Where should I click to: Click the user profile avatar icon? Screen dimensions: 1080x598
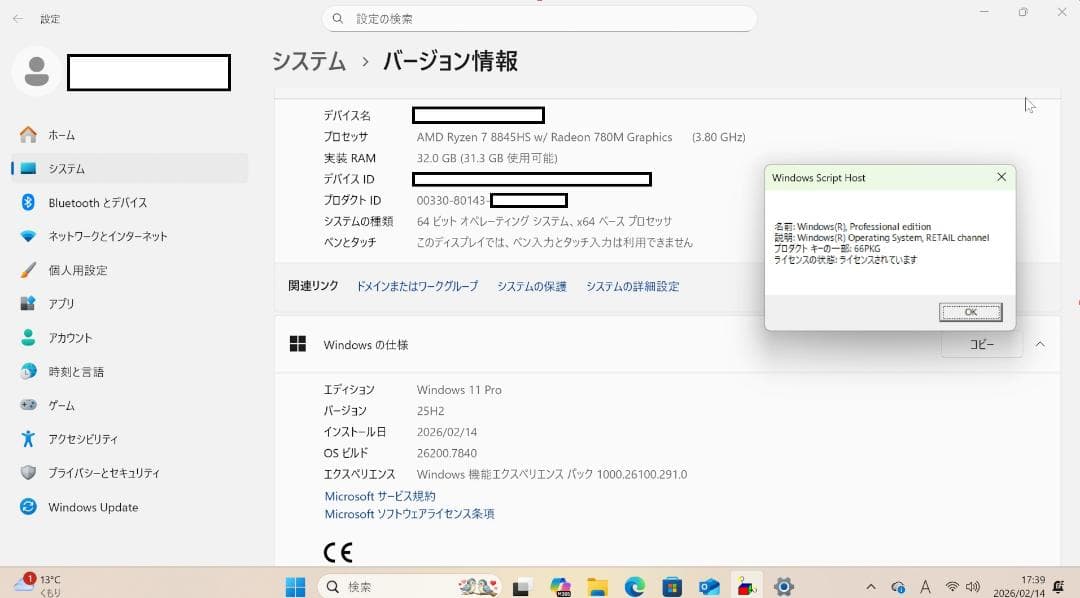37,72
